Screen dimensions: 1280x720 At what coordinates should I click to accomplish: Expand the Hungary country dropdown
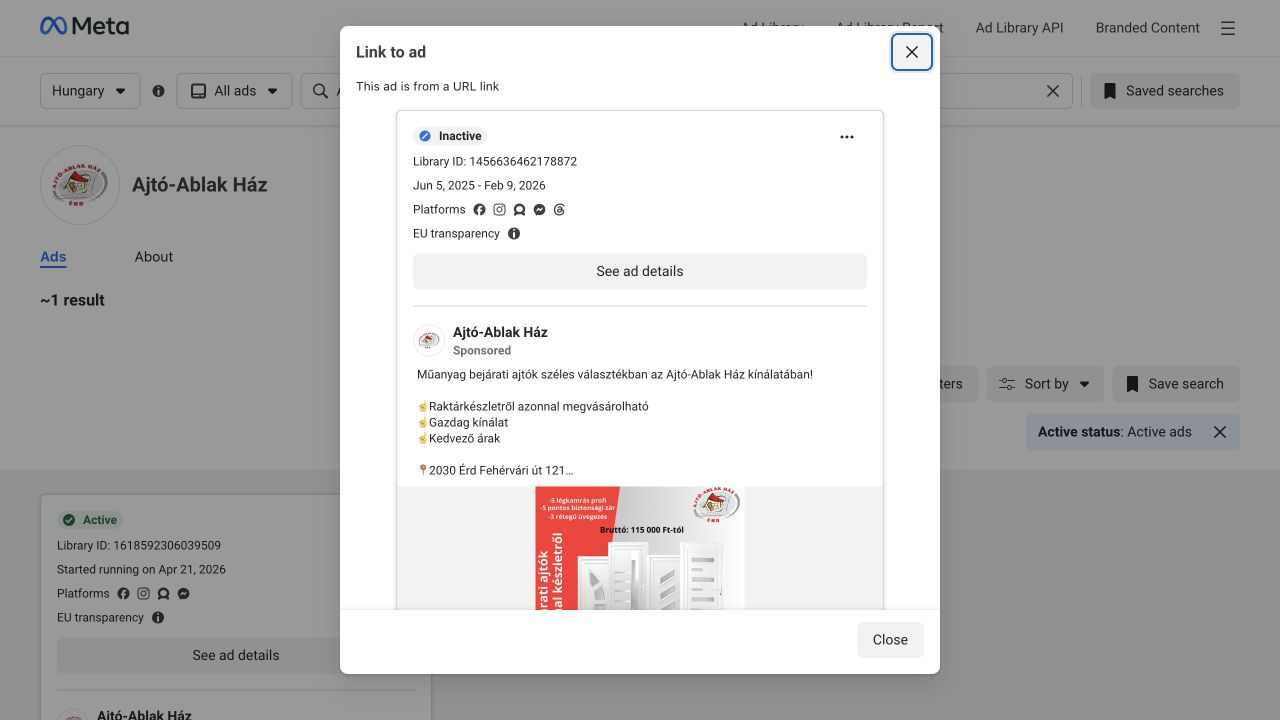tap(90, 91)
